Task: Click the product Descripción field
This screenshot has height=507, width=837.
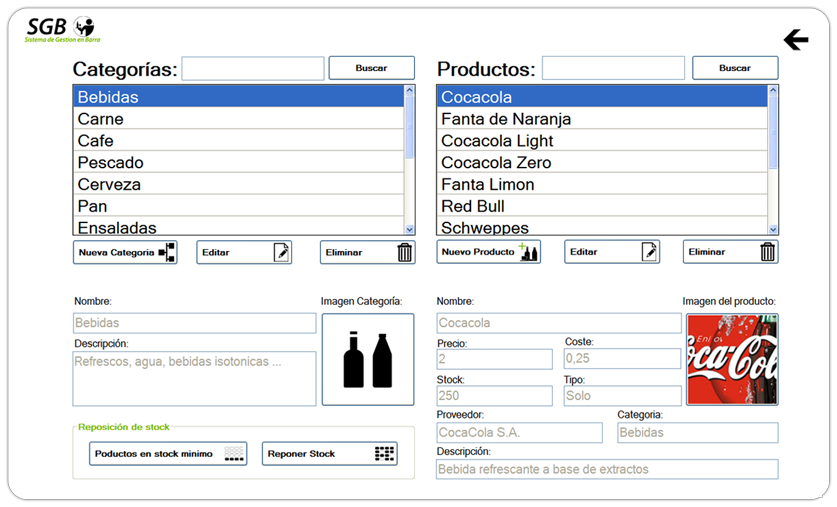Action: [x=607, y=469]
